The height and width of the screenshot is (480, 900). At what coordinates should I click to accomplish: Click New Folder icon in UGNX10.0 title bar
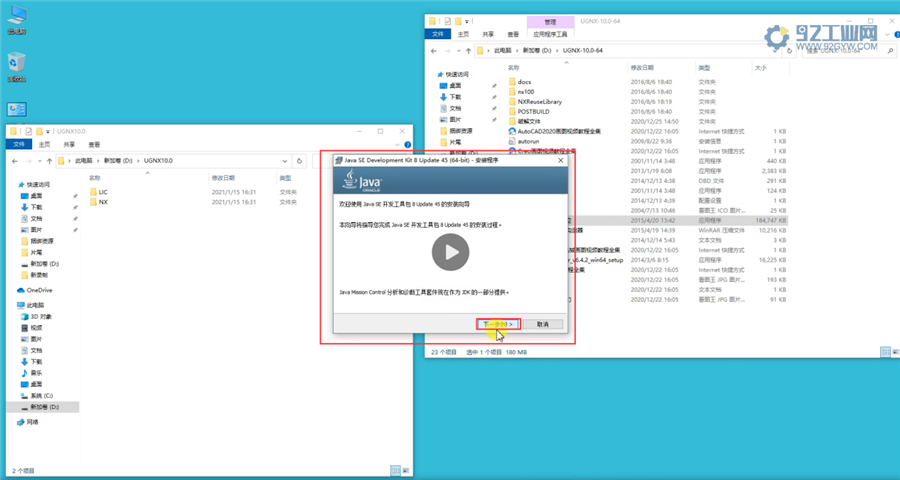tap(39, 131)
